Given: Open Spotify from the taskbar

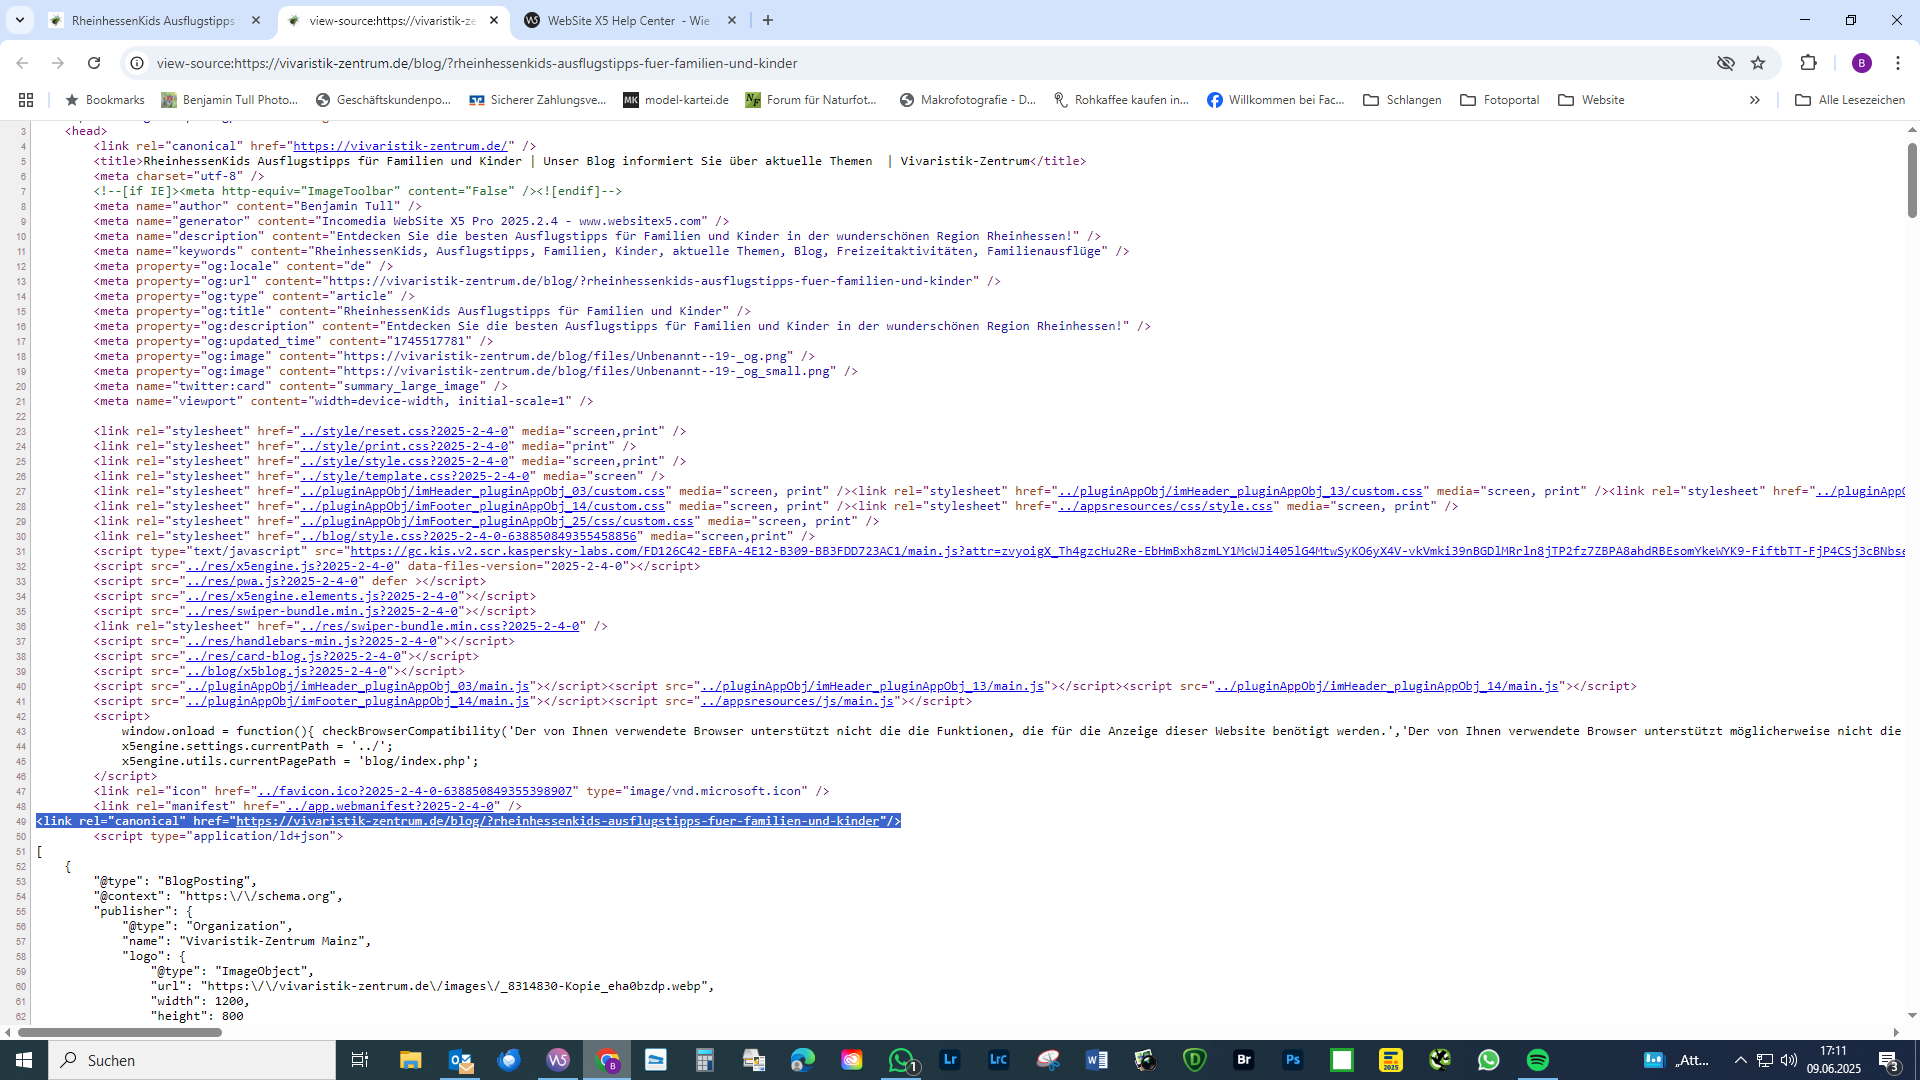Looking at the screenshot, I should click(x=1538, y=1060).
